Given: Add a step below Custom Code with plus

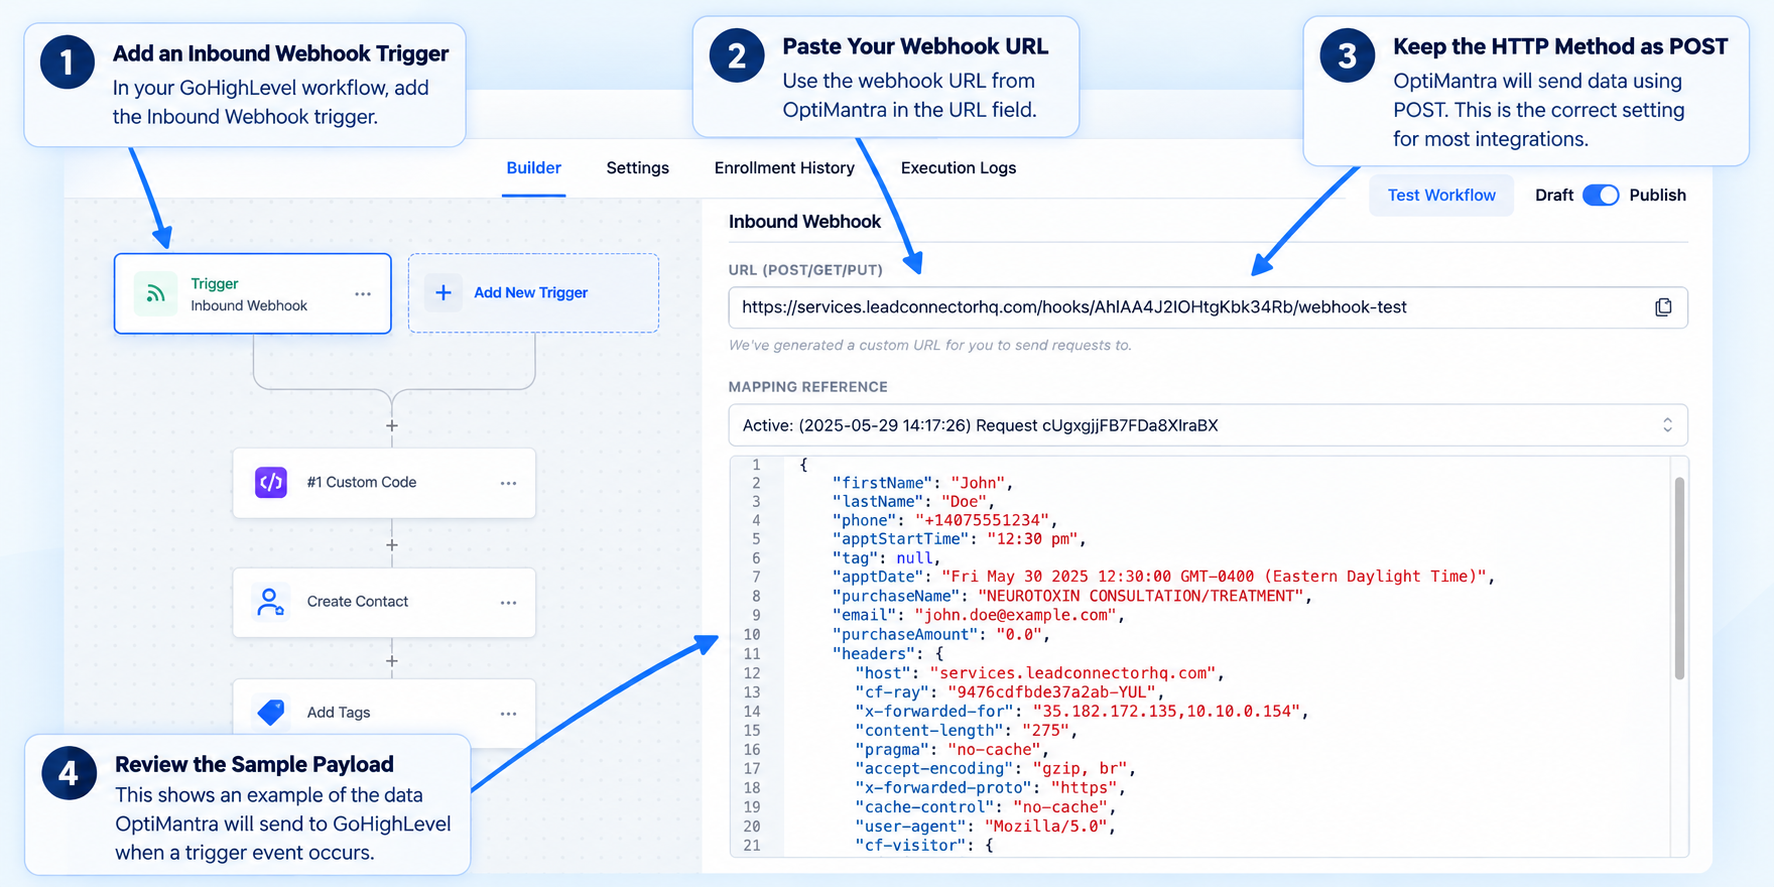Looking at the screenshot, I should click(392, 545).
